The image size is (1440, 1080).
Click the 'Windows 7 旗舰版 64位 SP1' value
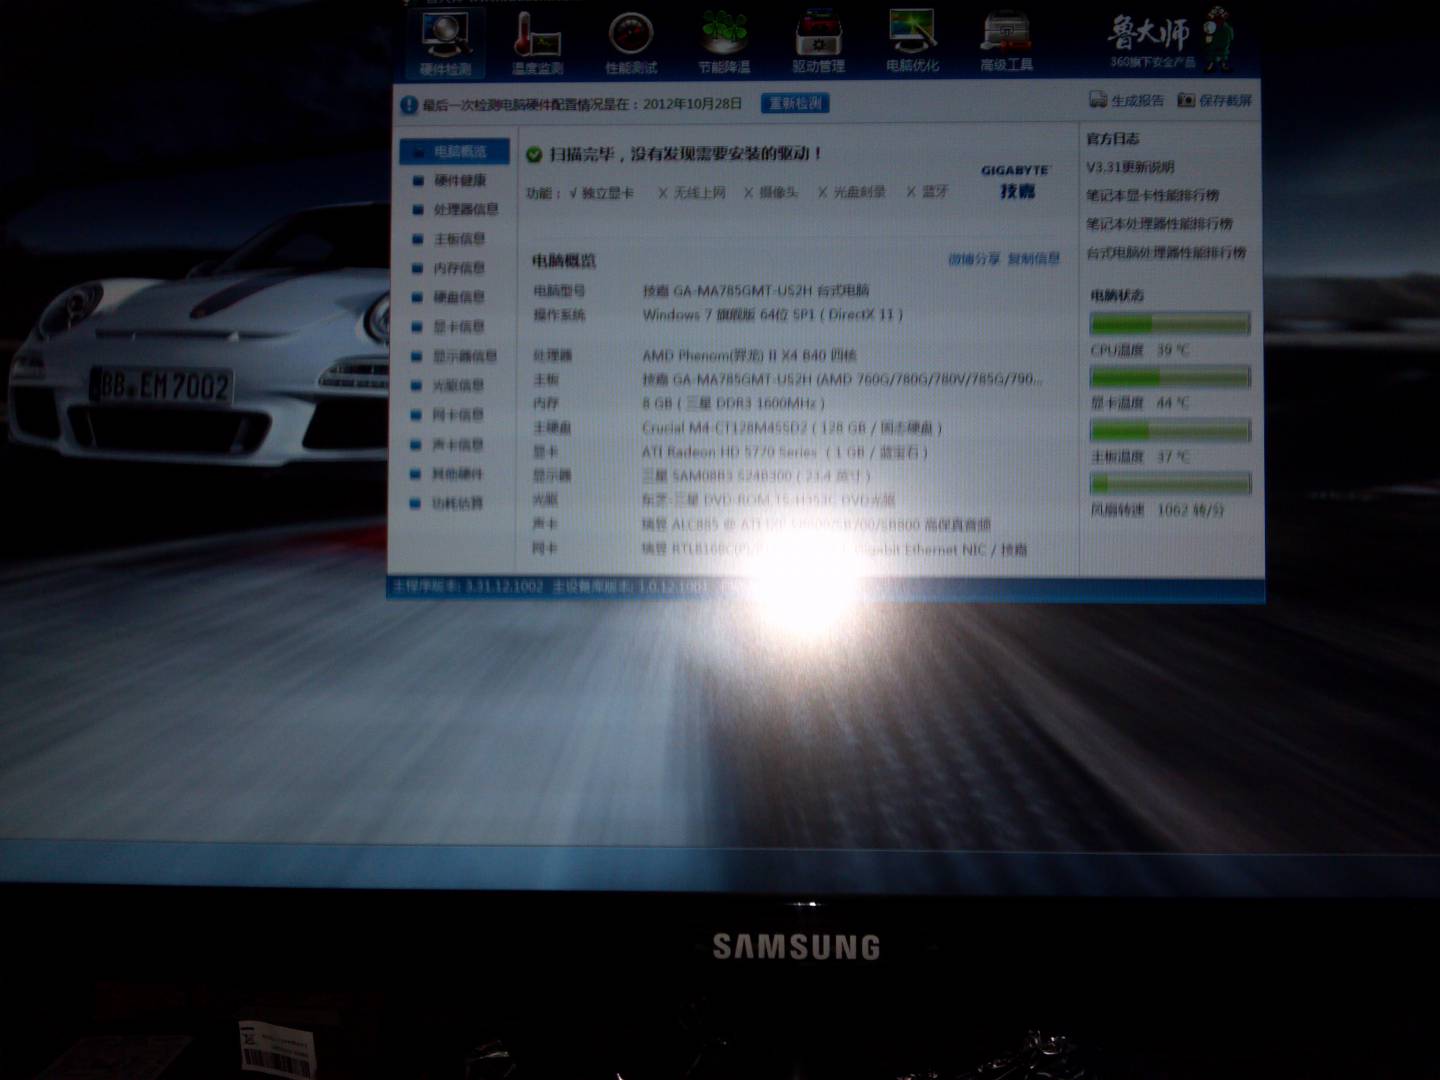[772, 315]
